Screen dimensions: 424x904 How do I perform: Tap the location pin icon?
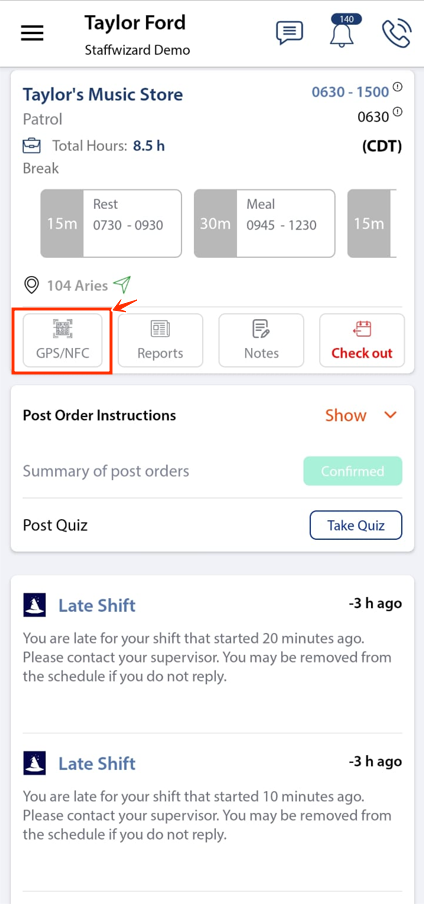tap(31, 285)
